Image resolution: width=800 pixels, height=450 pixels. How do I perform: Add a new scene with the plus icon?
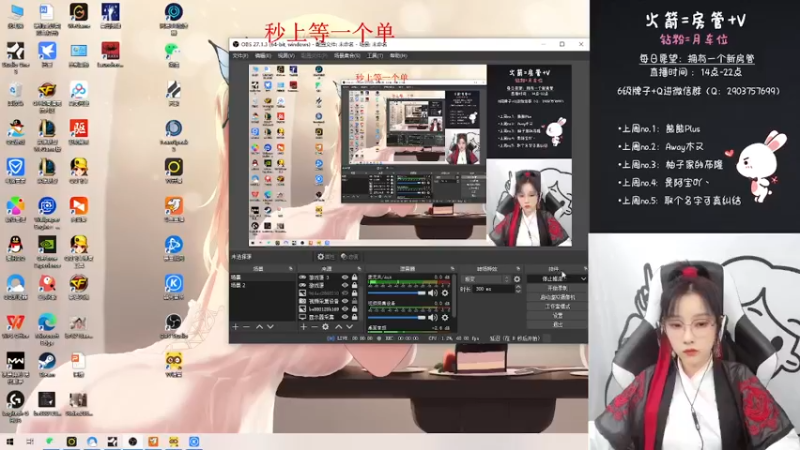point(235,327)
